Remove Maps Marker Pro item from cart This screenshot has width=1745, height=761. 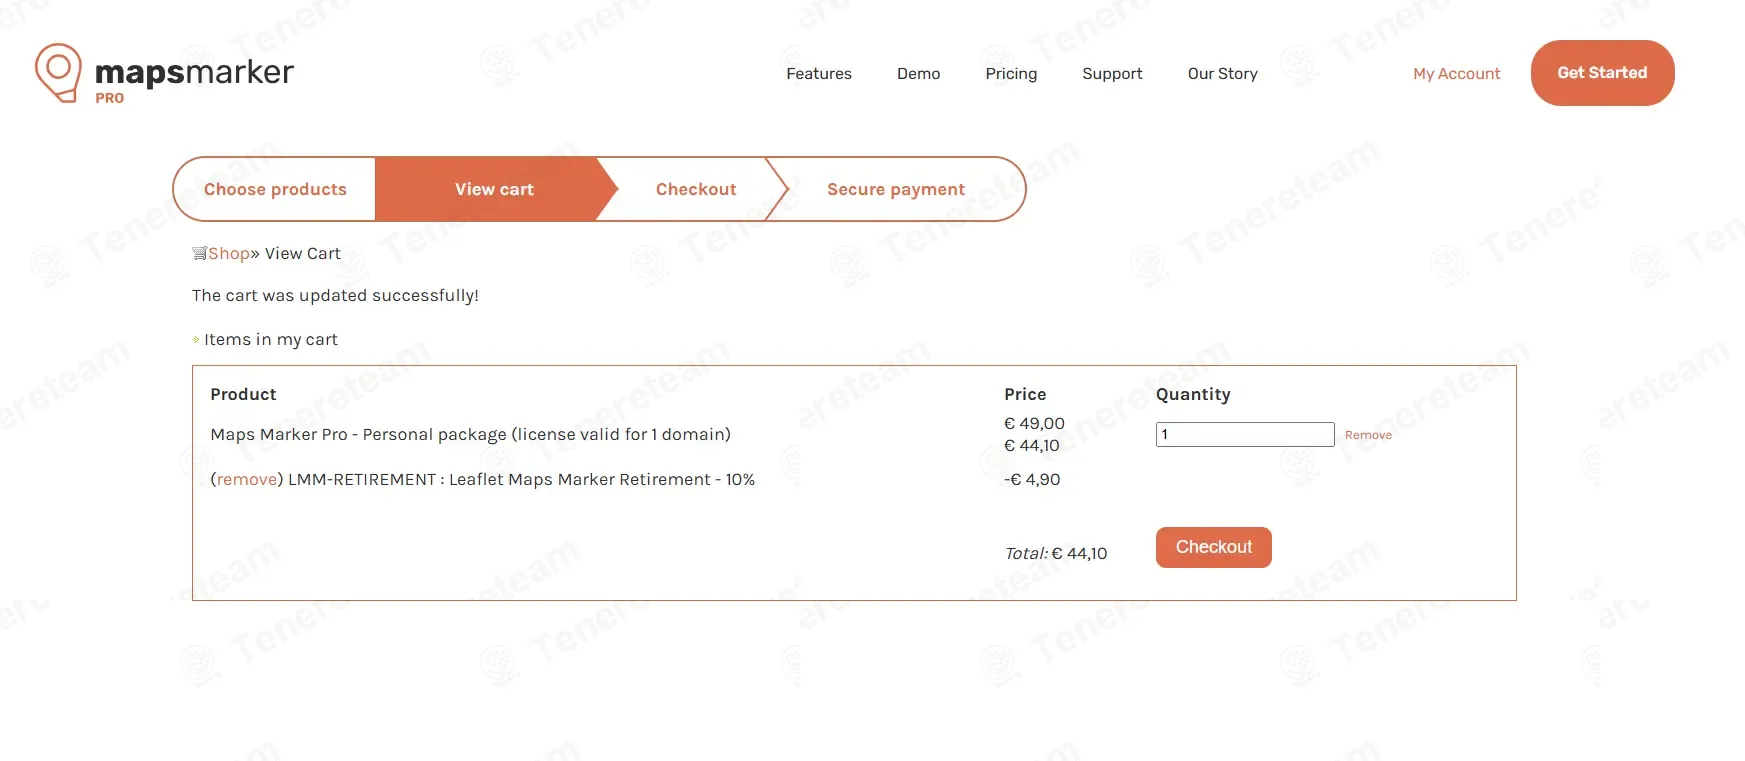tap(1368, 435)
